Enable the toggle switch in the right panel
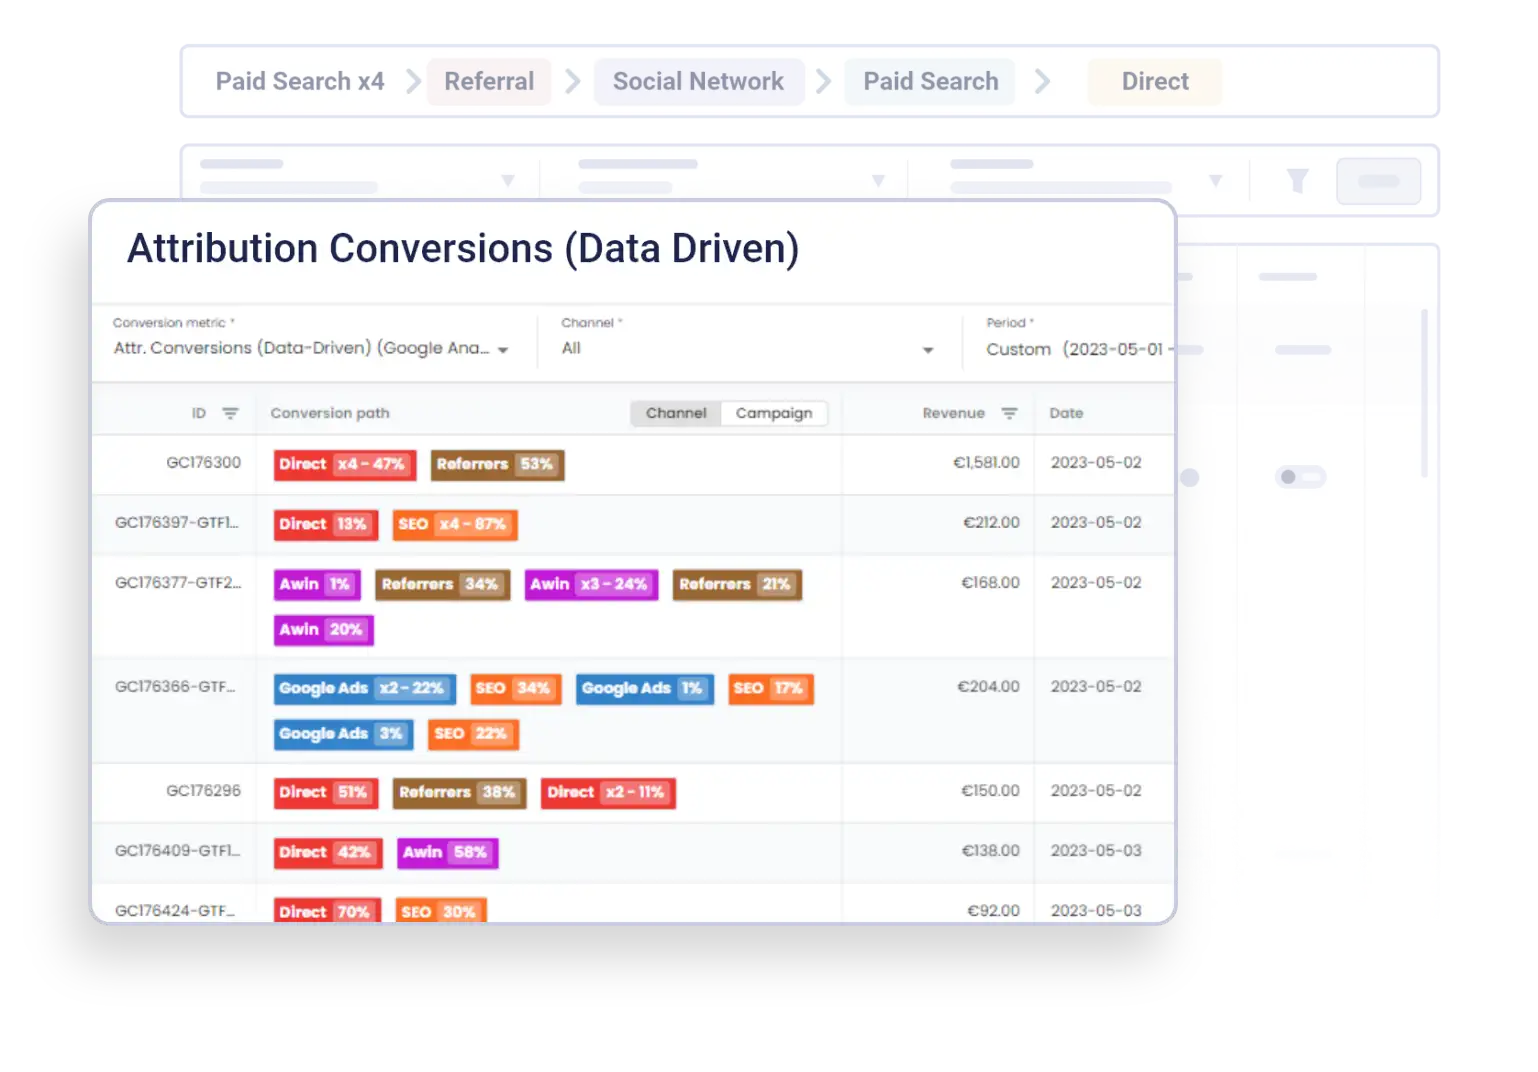This screenshot has width=1538, height=1072. point(1300,477)
